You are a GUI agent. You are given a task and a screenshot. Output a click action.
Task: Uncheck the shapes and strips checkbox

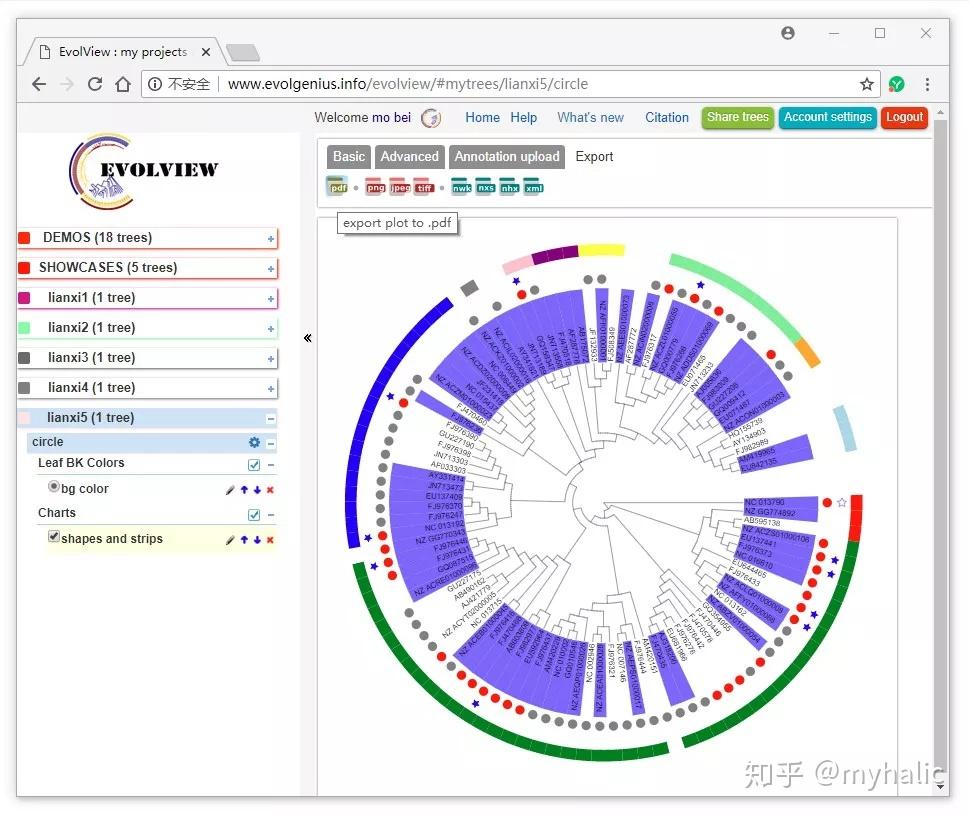coord(54,536)
